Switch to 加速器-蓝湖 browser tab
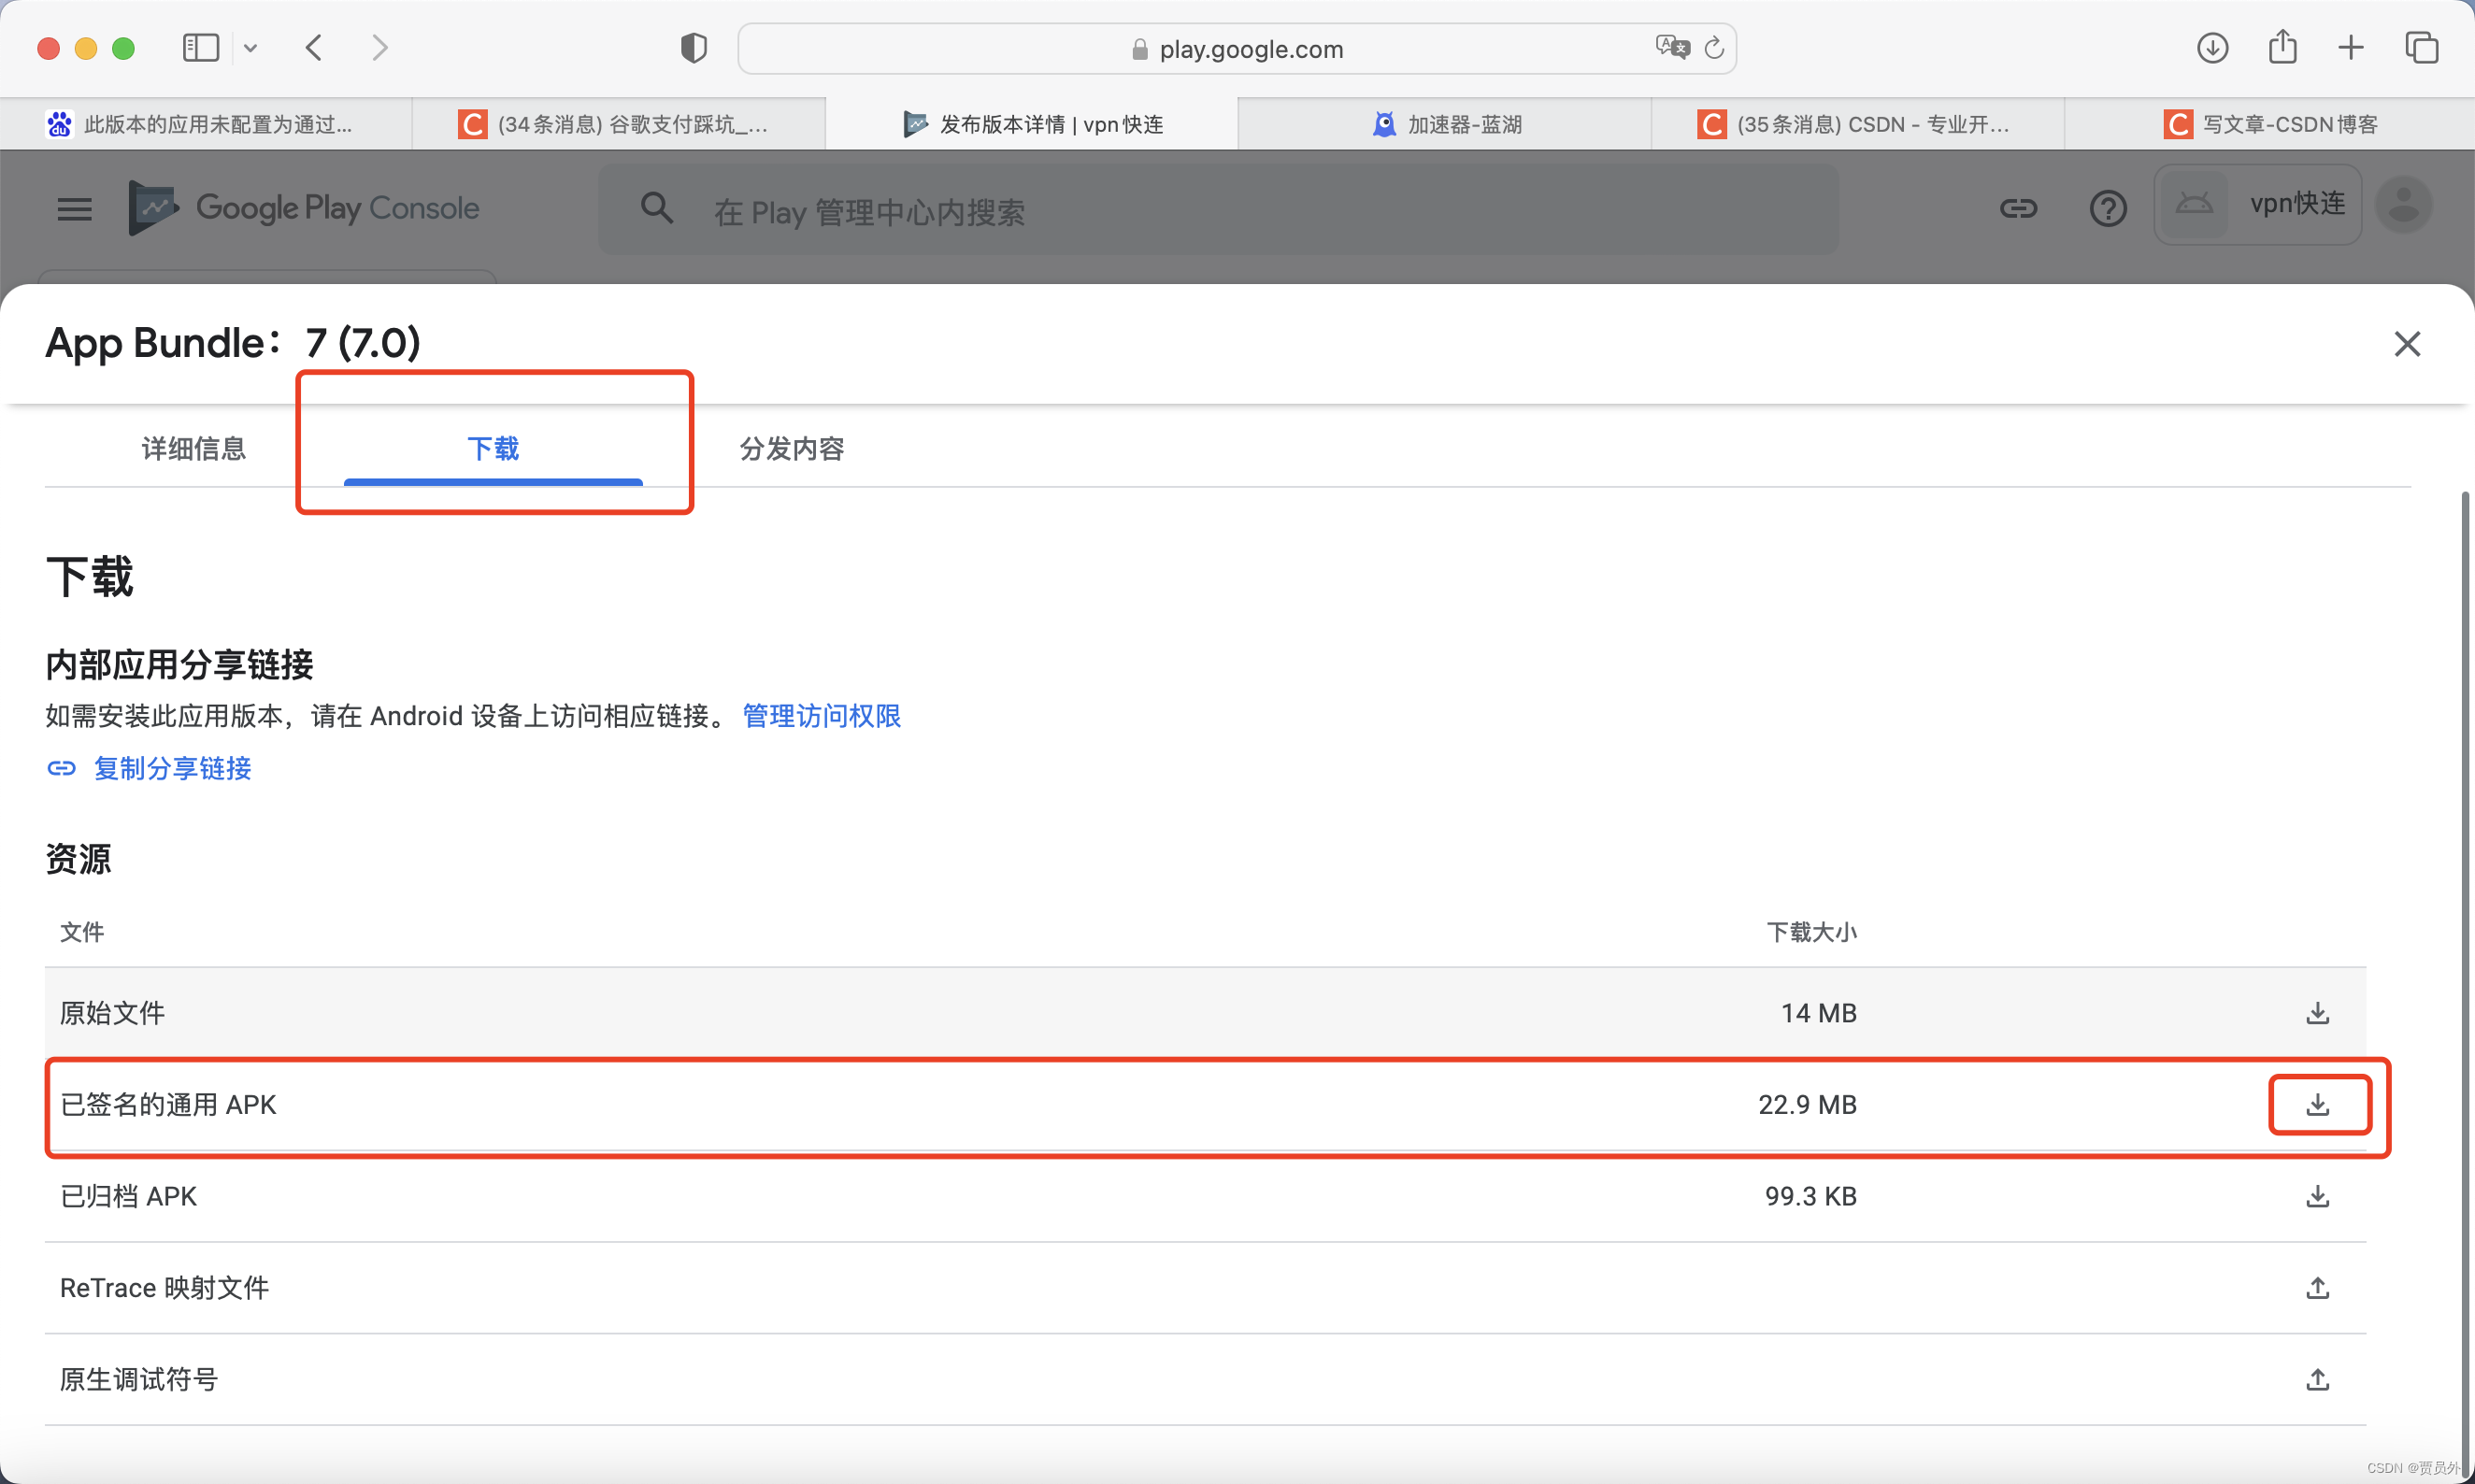This screenshot has width=2475, height=1484. [1444, 124]
